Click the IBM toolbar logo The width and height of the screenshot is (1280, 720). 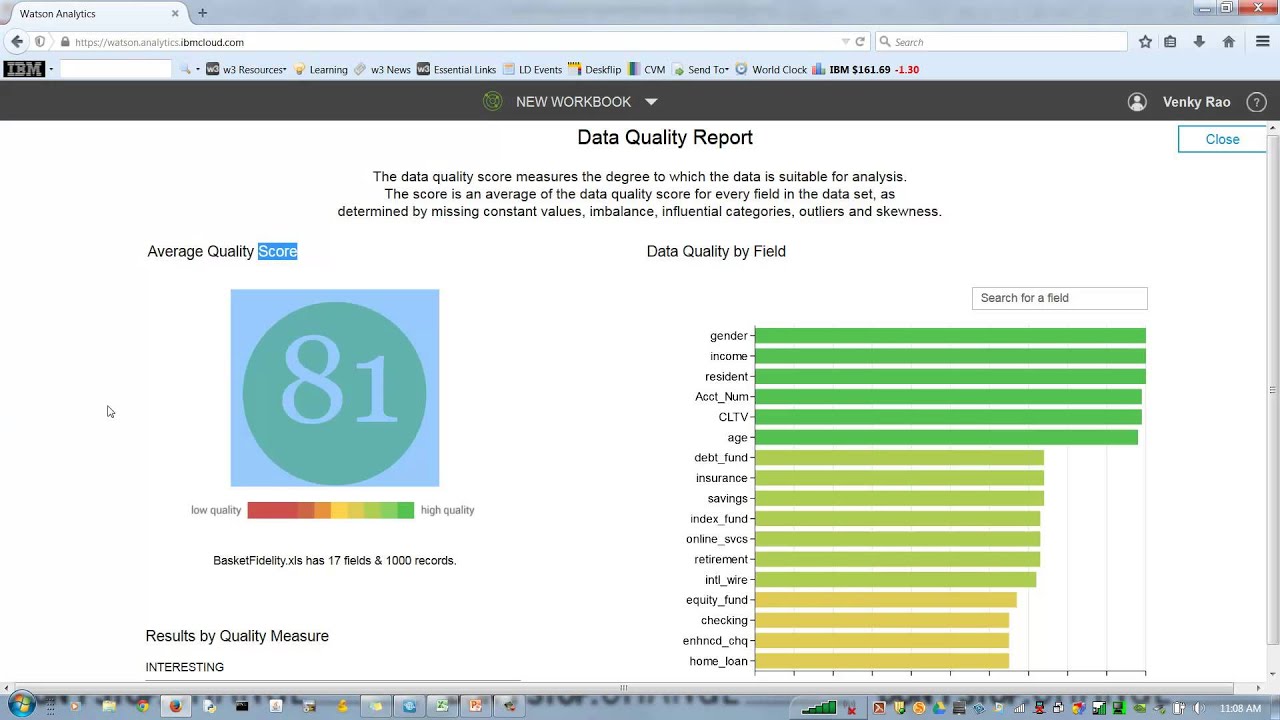24,69
